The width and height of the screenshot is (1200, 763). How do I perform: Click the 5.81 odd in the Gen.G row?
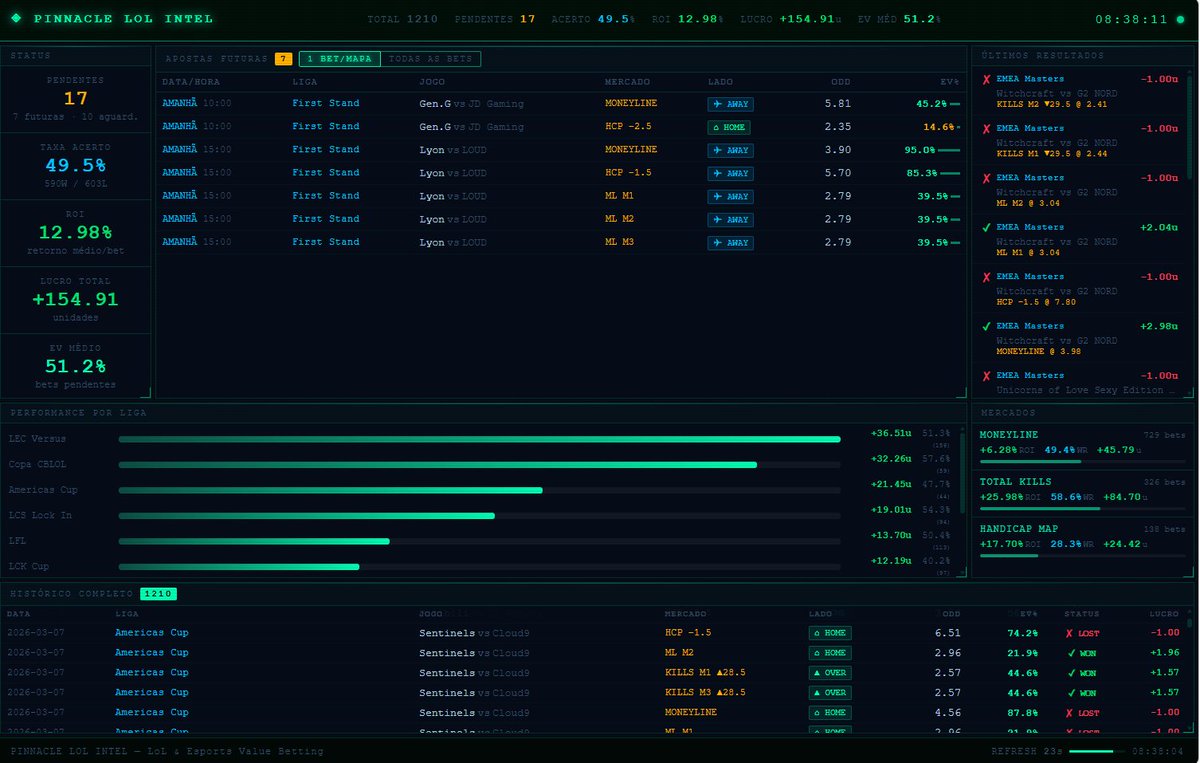[838, 103]
